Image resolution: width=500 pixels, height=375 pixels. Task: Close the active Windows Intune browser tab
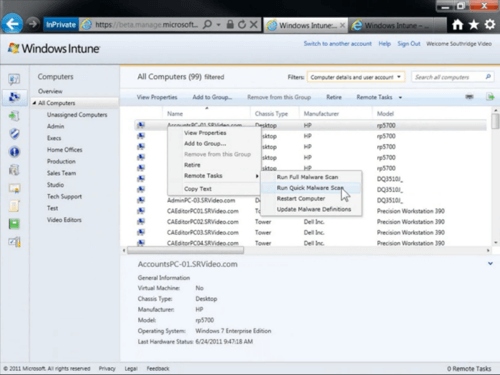point(342,25)
